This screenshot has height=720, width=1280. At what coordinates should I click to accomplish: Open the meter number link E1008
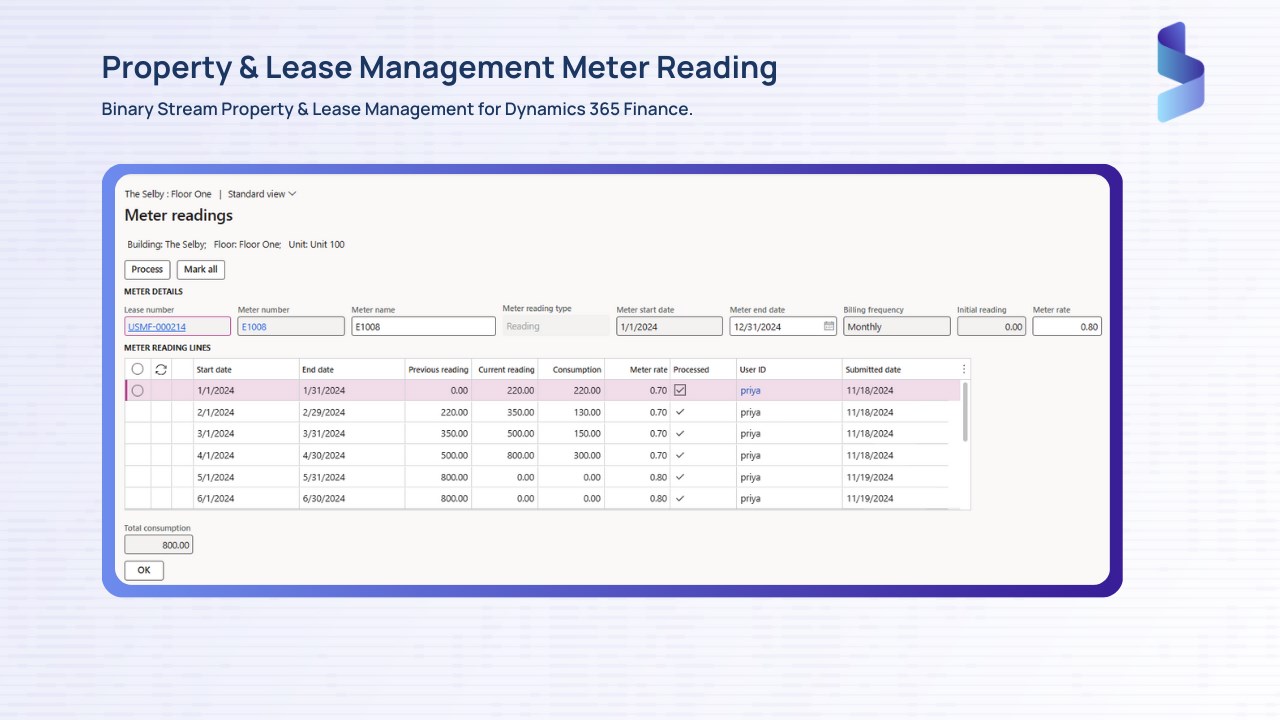click(254, 327)
